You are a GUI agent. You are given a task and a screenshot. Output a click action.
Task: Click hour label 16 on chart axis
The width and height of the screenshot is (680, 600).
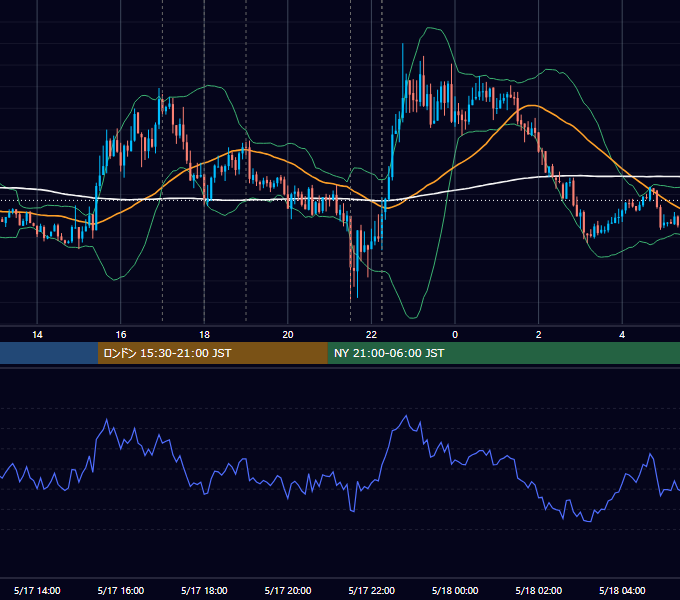121,335
